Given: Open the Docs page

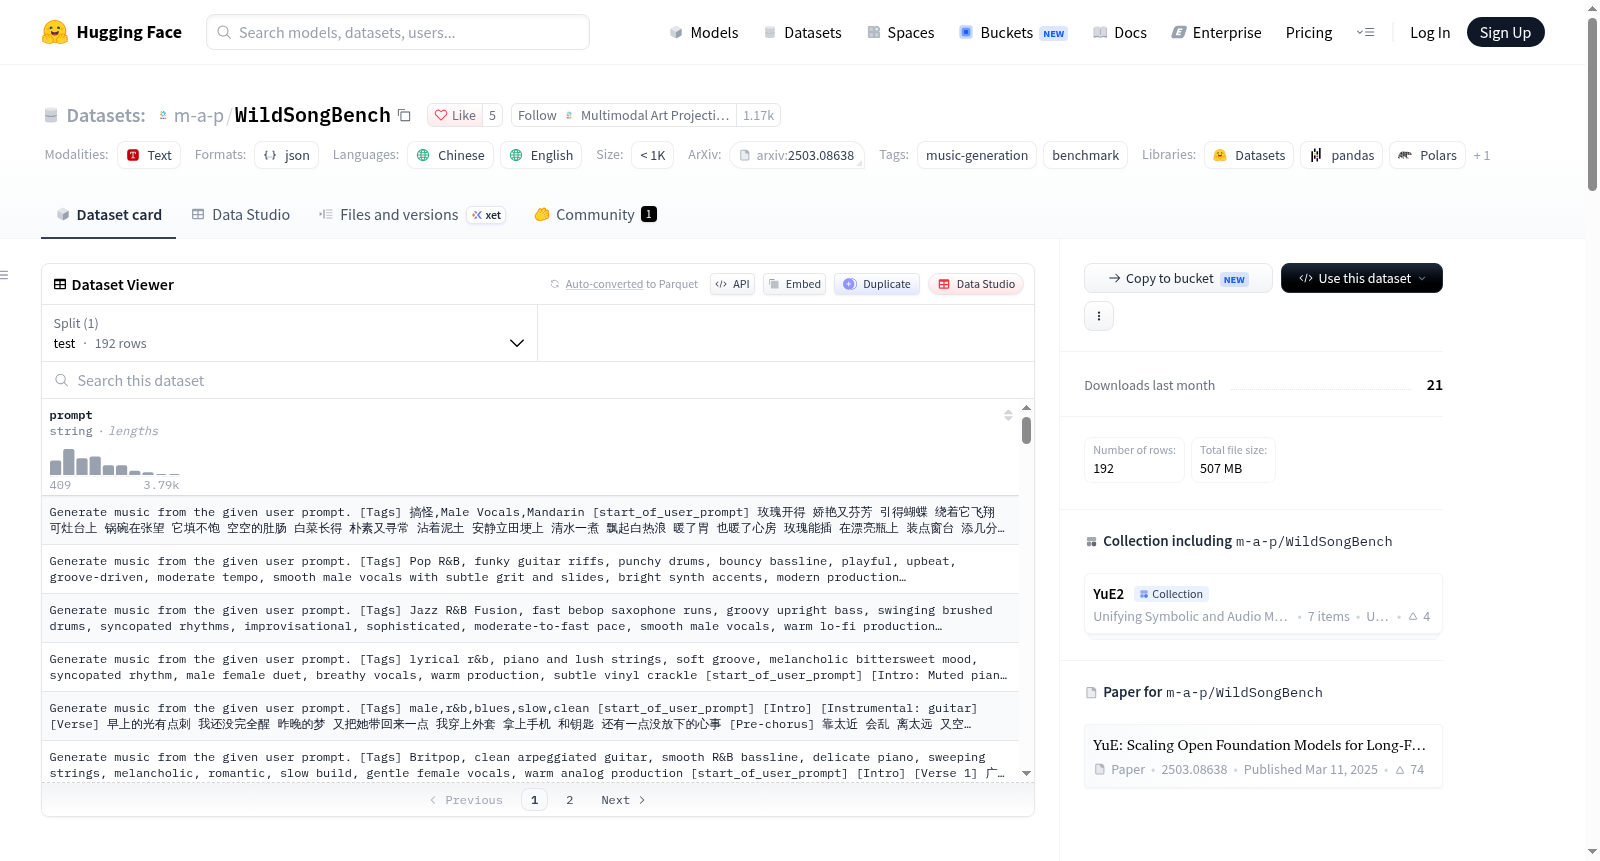Looking at the screenshot, I should click(x=1120, y=32).
